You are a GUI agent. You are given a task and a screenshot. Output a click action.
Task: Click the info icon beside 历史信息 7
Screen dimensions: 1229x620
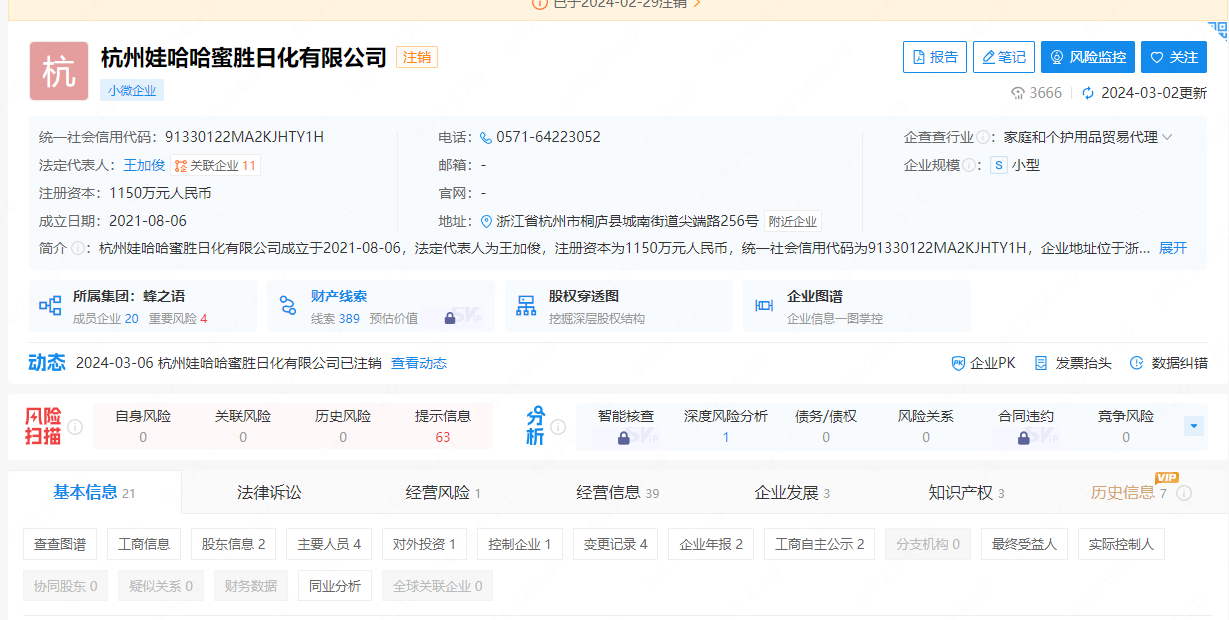1184,493
